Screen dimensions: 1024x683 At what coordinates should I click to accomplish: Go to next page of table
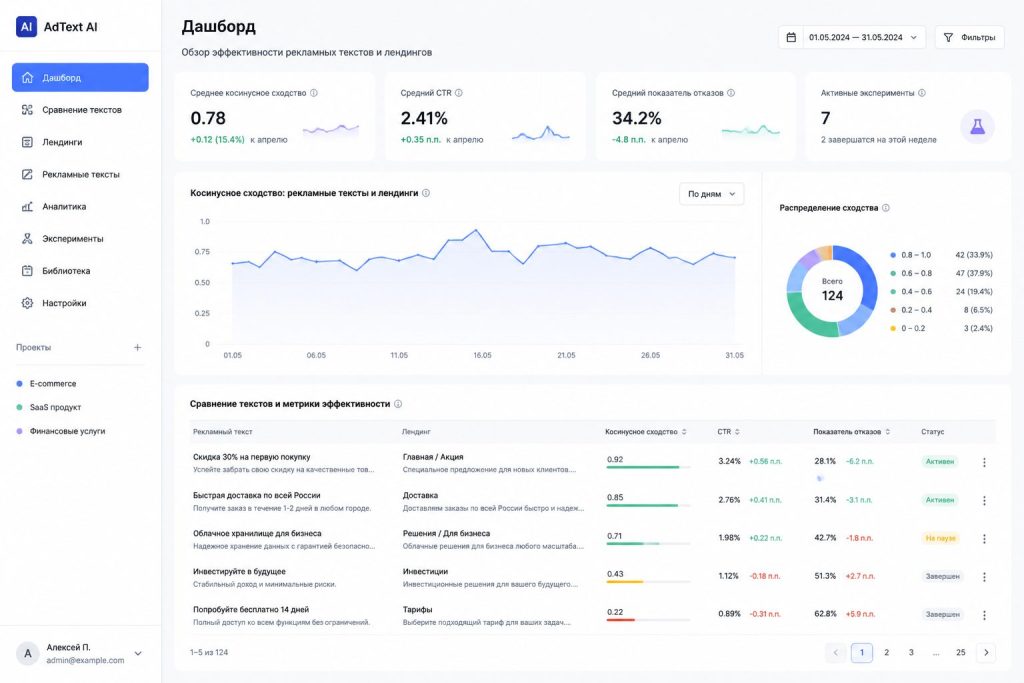click(986, 652)
